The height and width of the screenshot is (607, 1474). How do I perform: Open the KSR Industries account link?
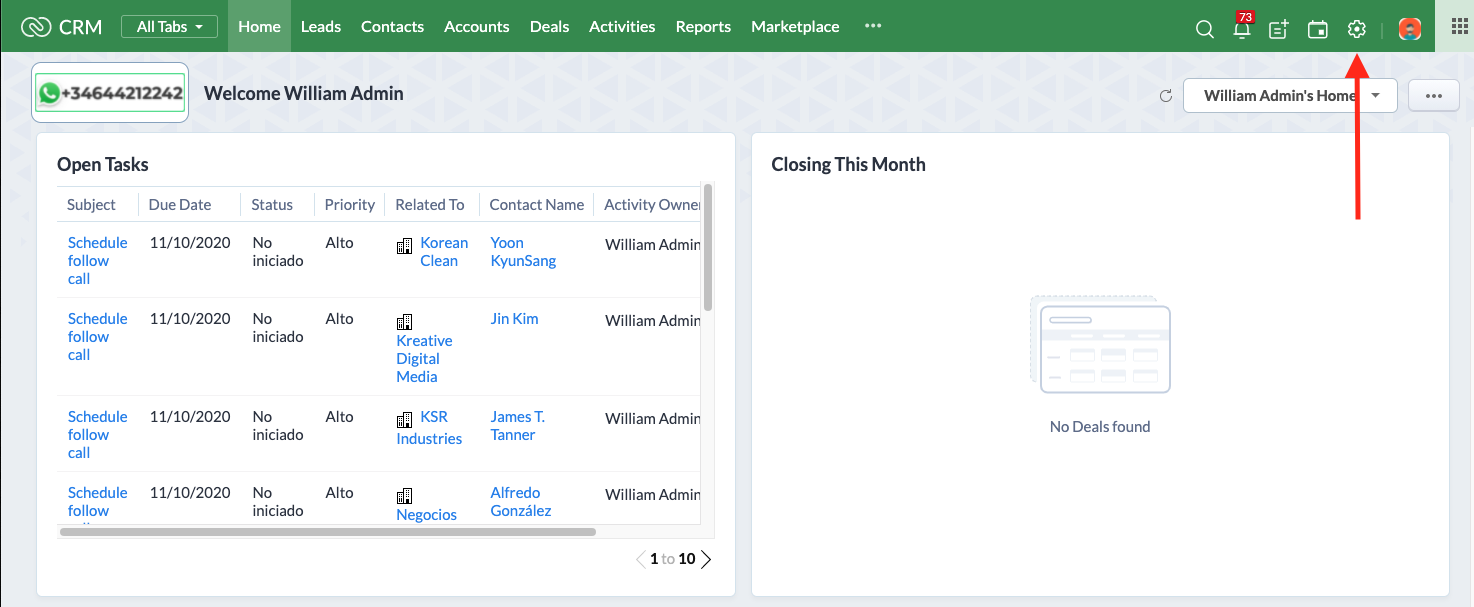(x=430, y=428)
